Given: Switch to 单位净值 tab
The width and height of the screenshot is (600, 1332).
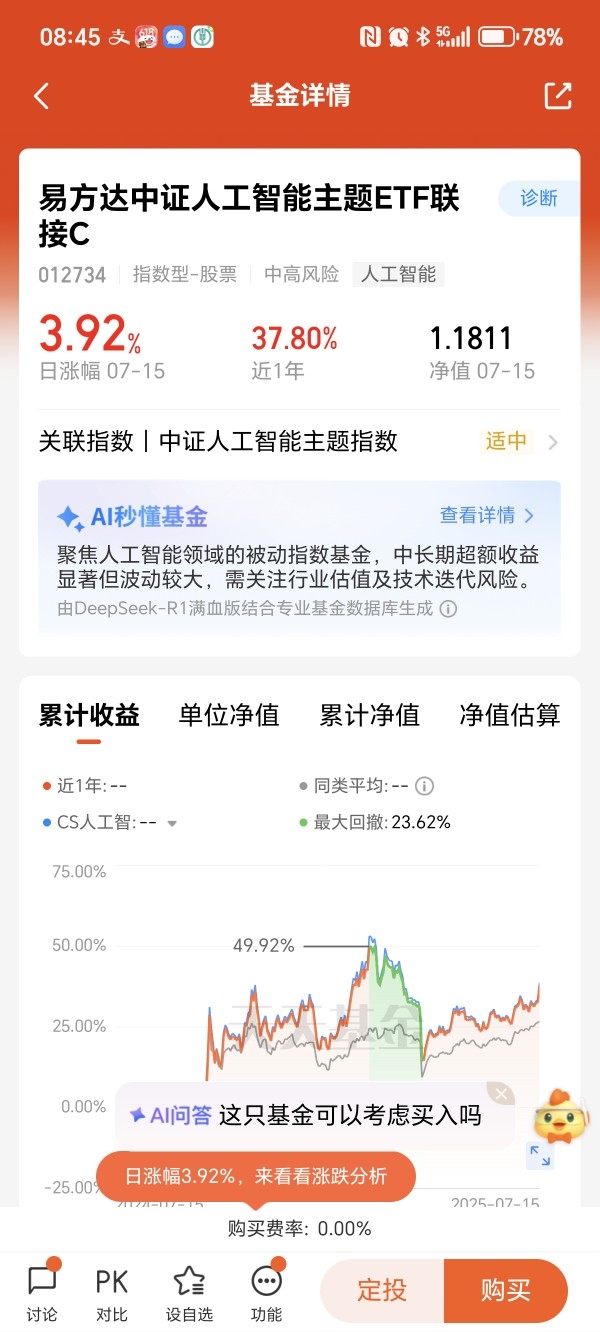Looking at the screenshot, I should [x=229, y=715].
